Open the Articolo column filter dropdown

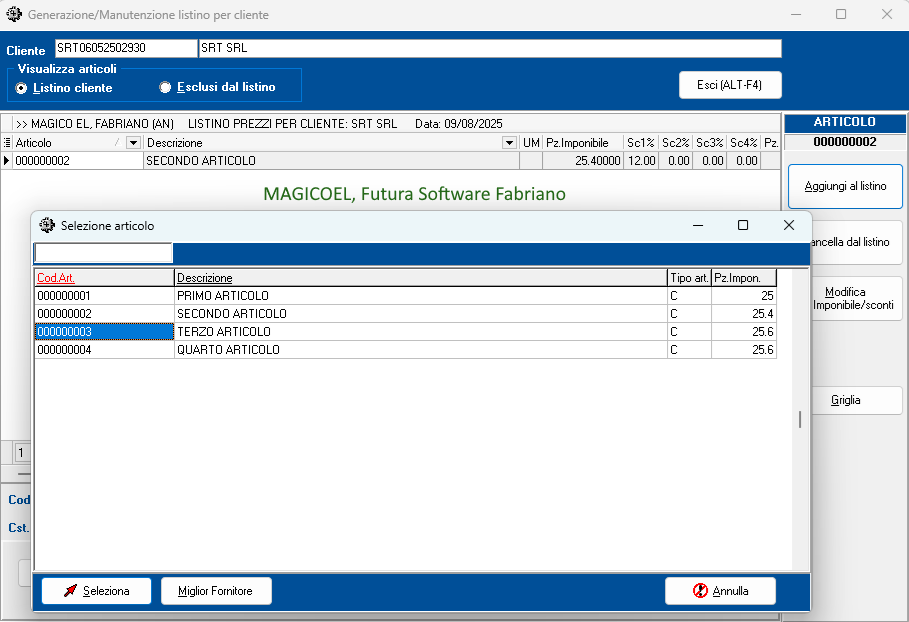[133, 143]
